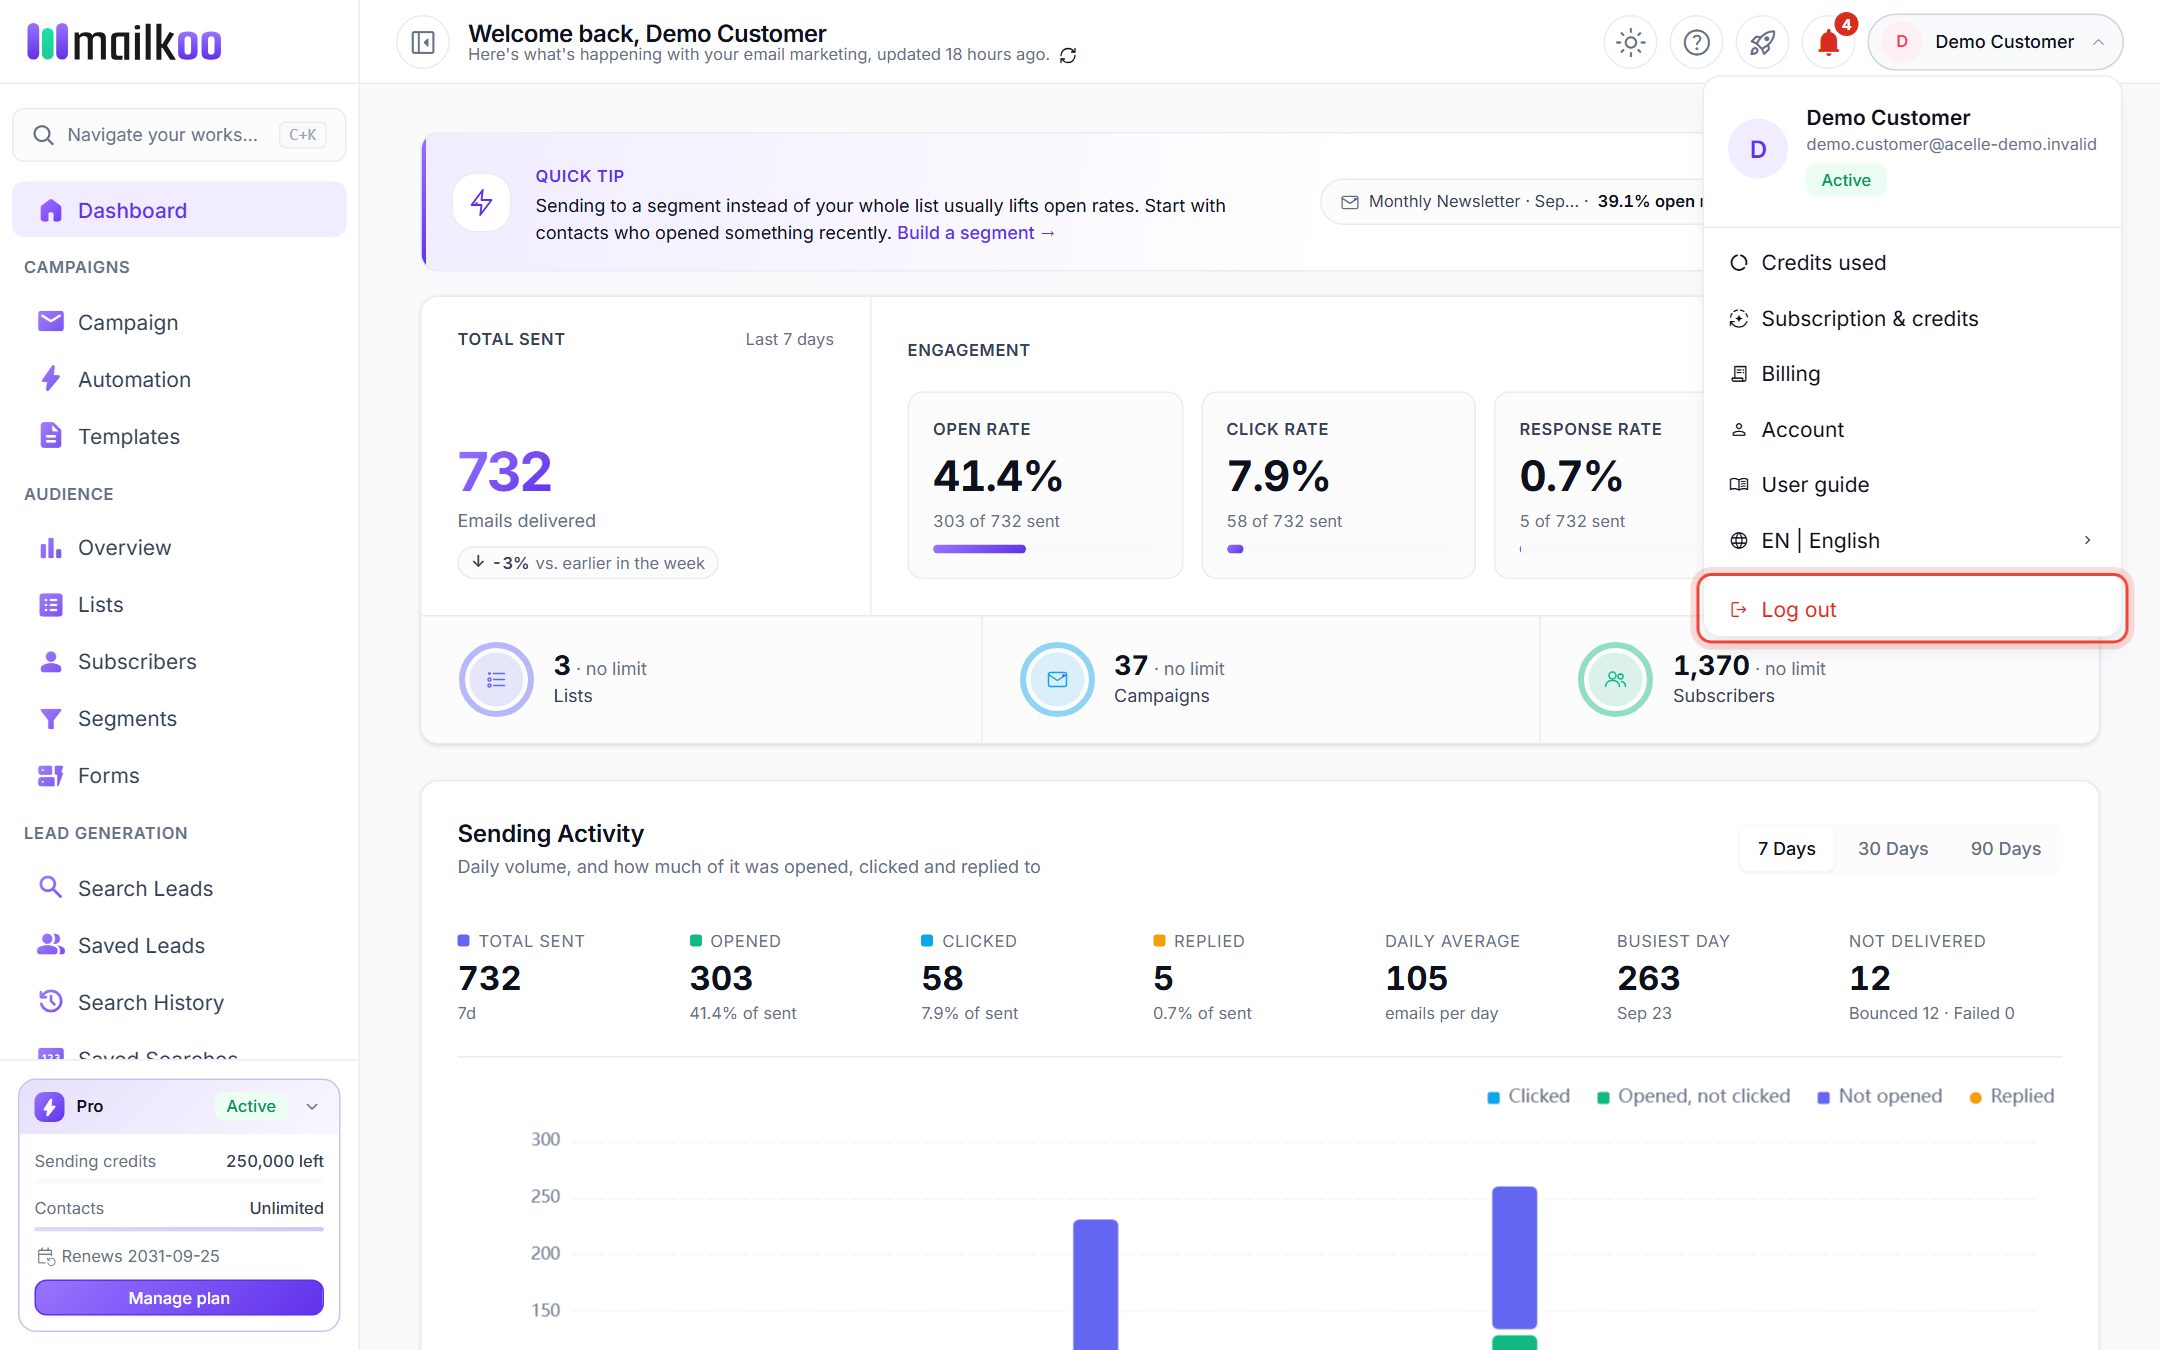Collapse the Demo Customer account dropdown
The height and width of the screenshot is (1350, 2160).
(x=1995, y=42)
